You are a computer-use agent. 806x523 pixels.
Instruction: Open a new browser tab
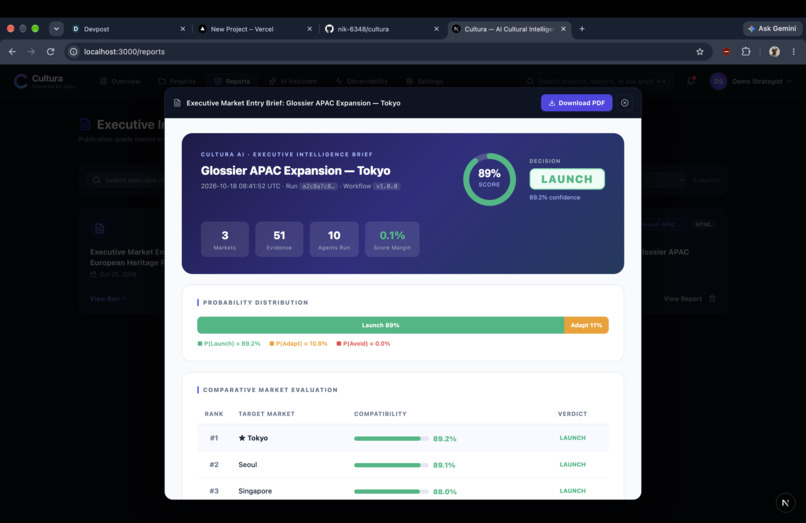point(582,29)
